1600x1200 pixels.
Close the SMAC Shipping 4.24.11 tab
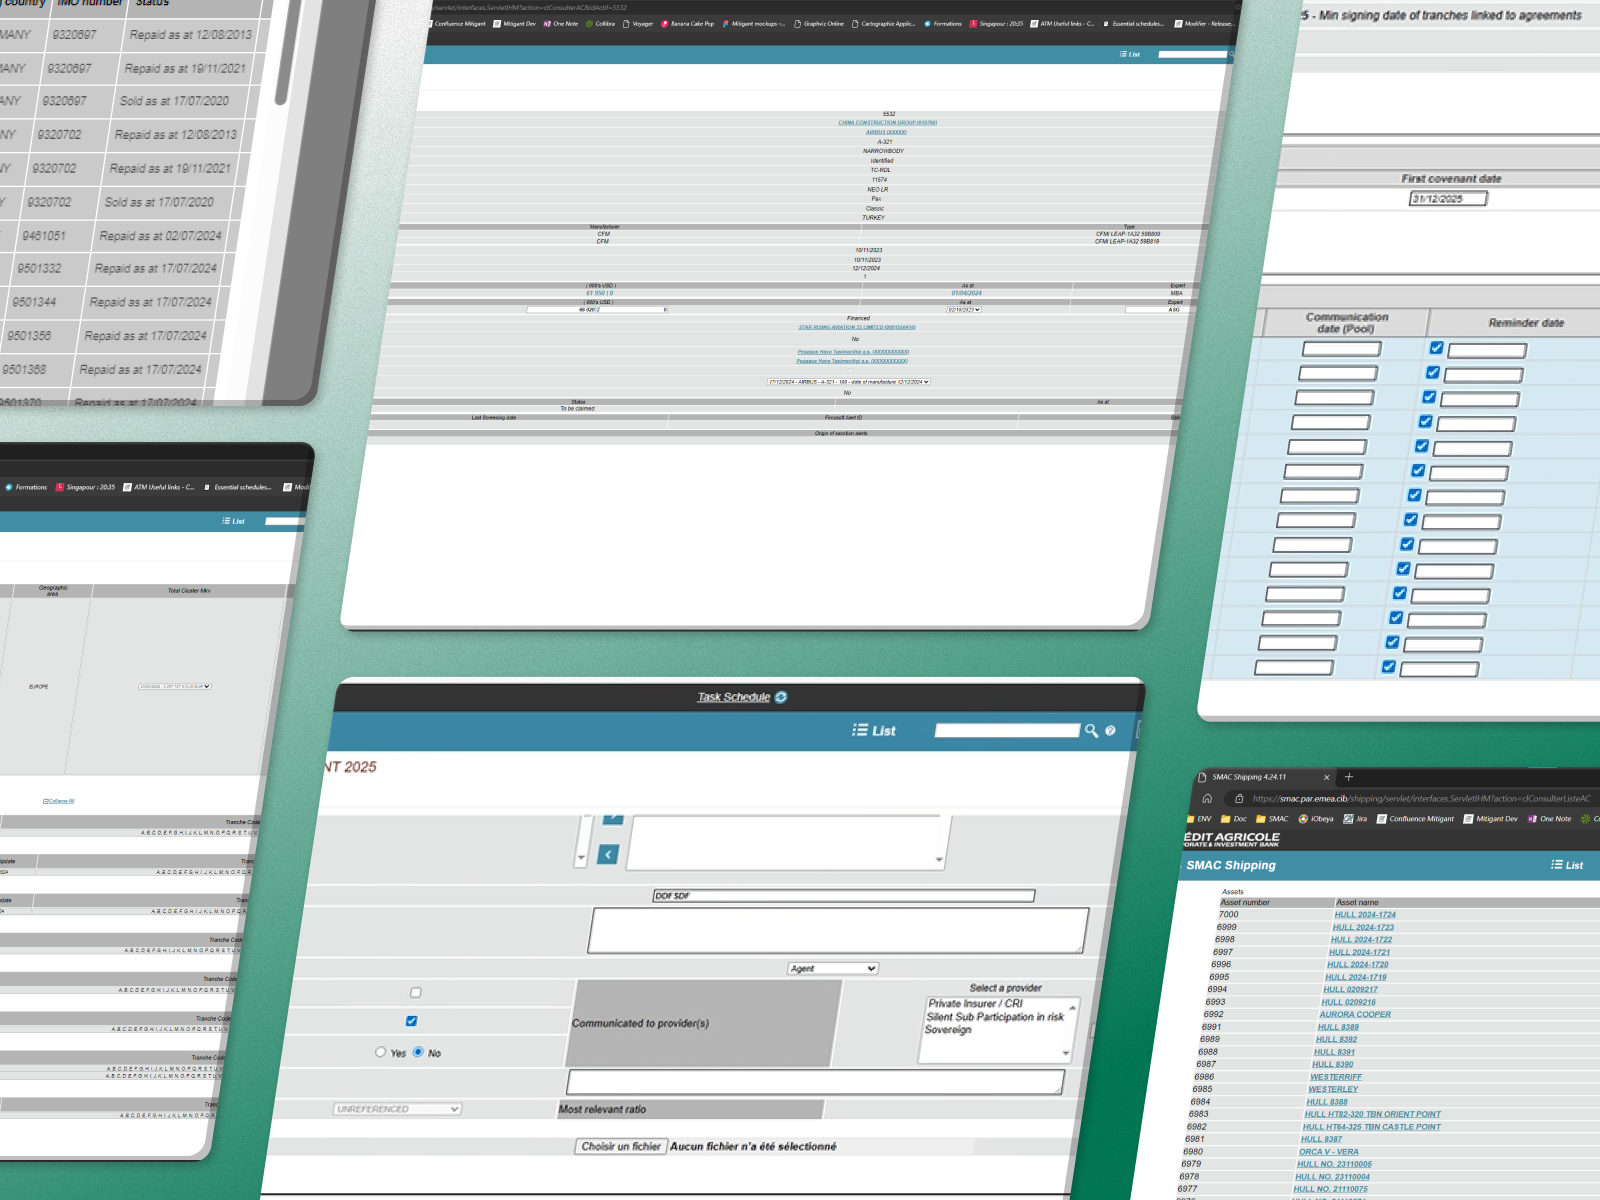click(1327, 777)
